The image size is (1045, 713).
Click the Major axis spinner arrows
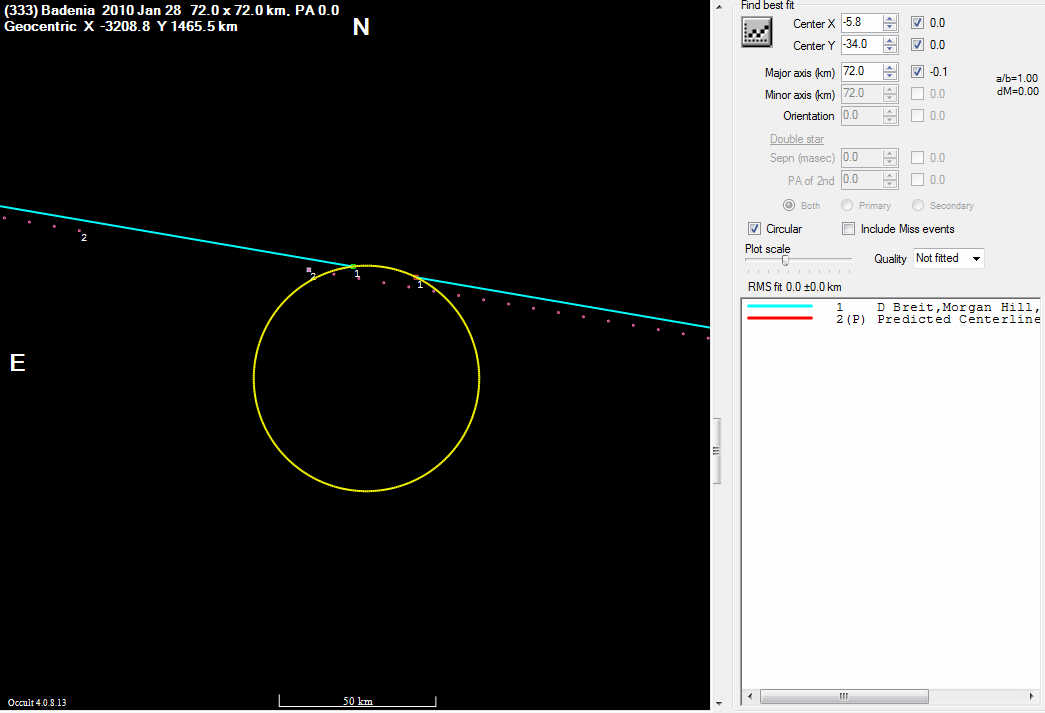pos(890,71)
